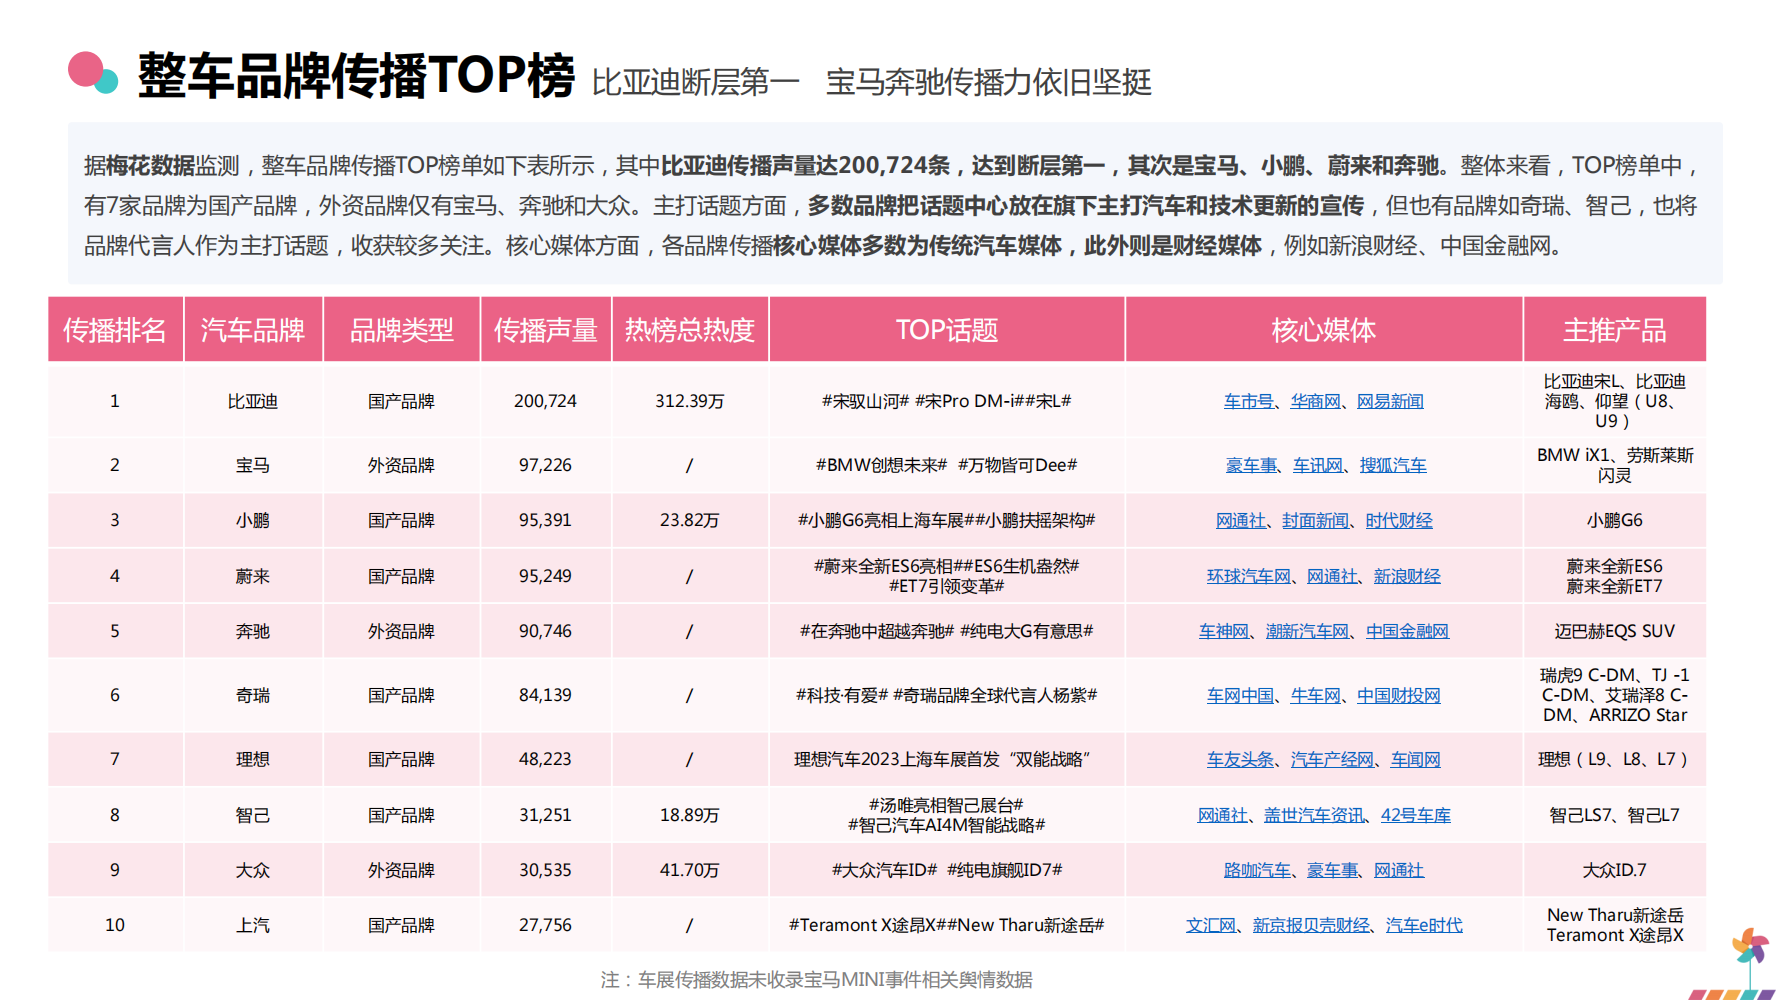The image size is (1778, 1000).
Task: Open the 封面新闻 media link
Action: pos(1315,520)
